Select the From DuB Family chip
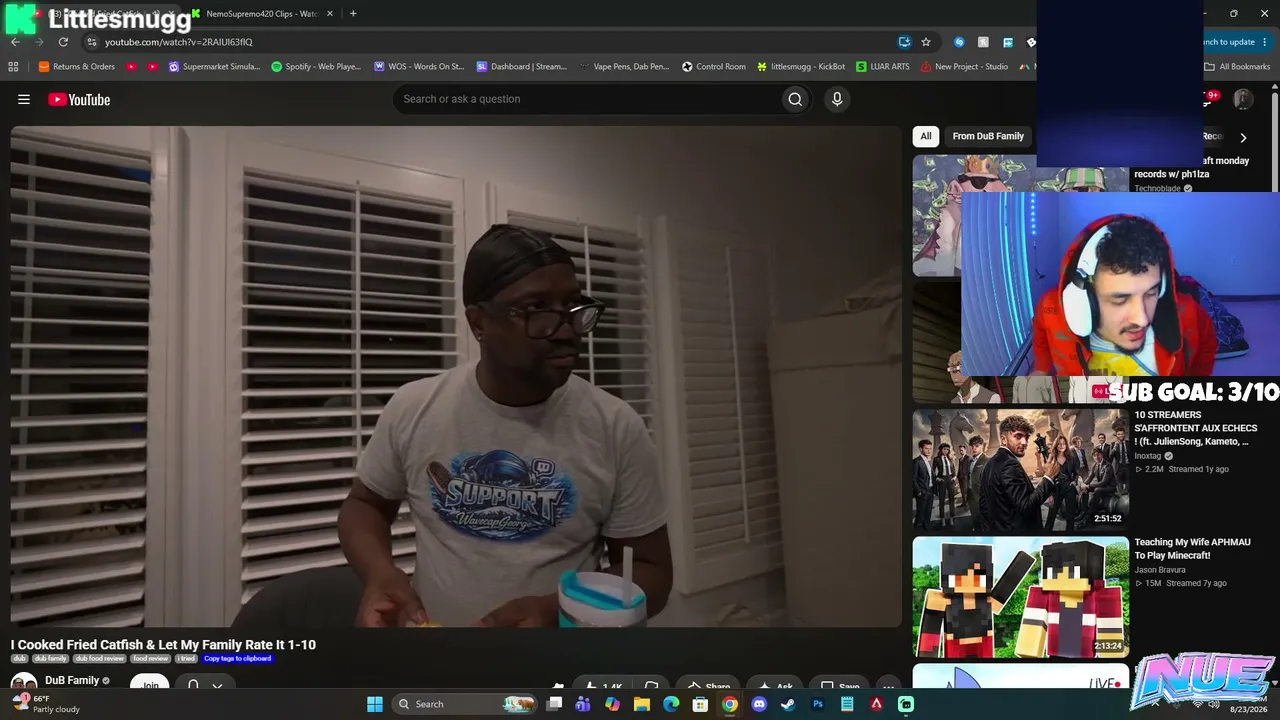 coord(988,136)
